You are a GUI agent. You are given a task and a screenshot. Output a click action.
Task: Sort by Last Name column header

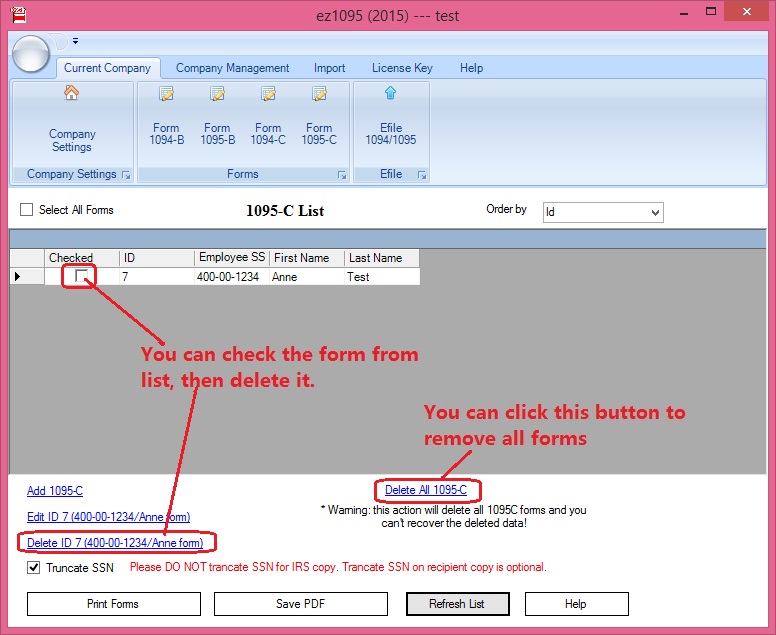[x=382, y=258]
